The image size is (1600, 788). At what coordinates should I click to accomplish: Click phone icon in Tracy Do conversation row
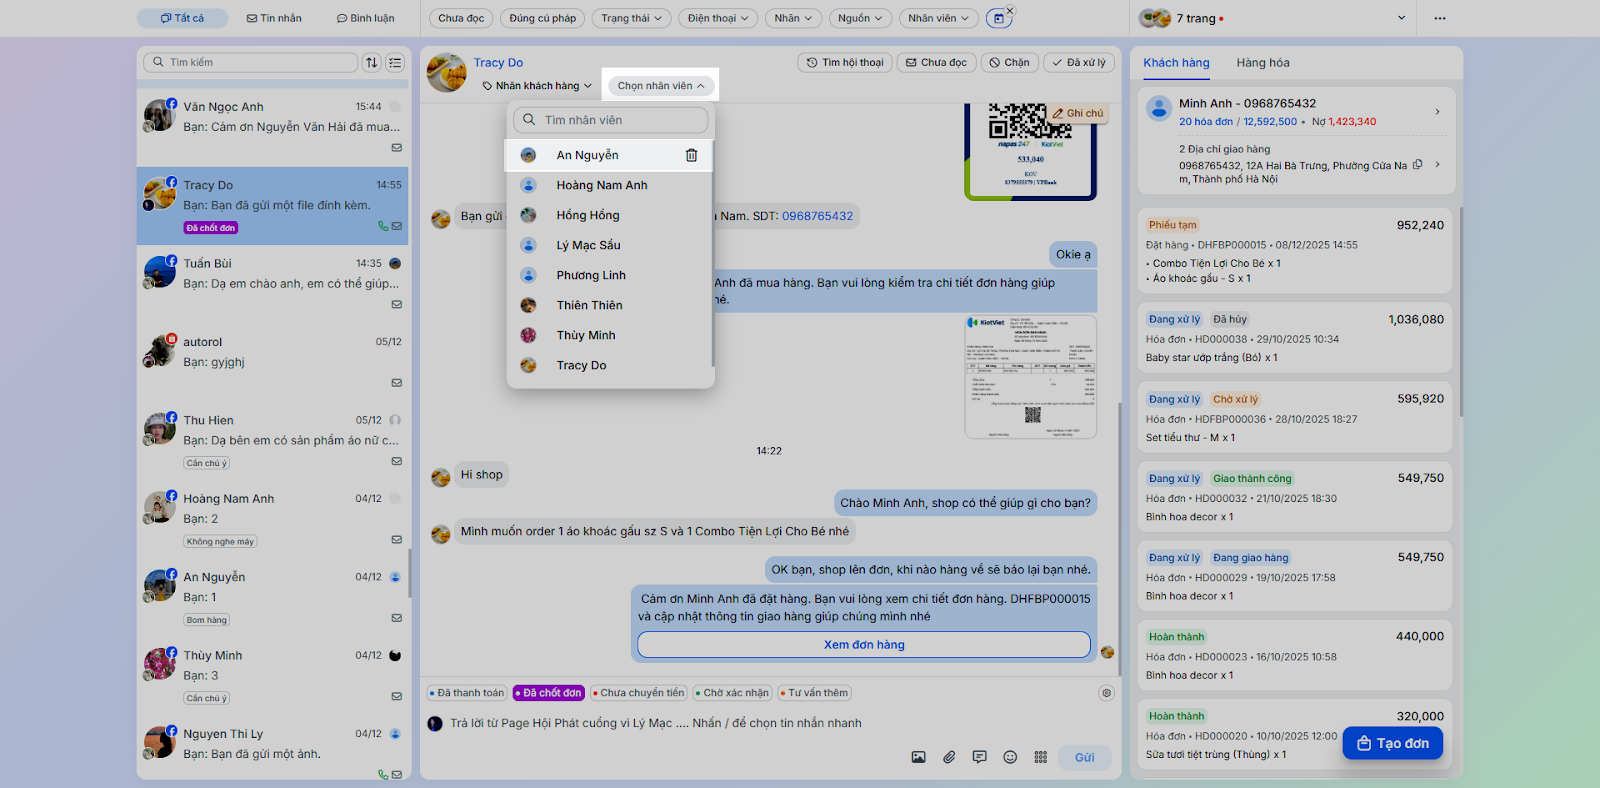tap(383, 226)
